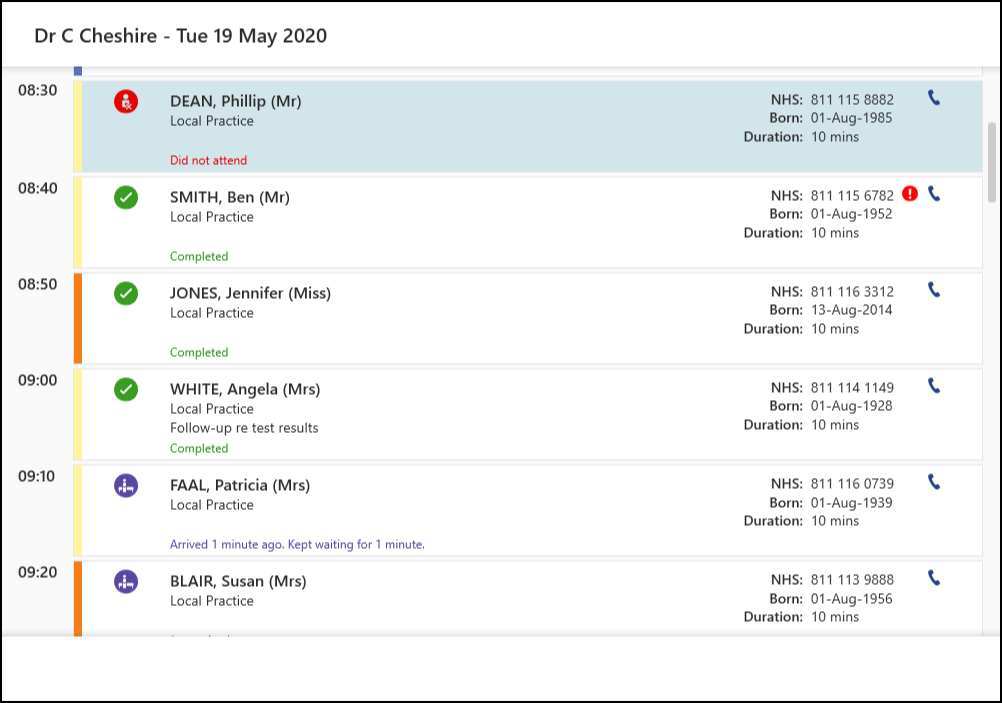
Task: Open patient name WHITE, Angela (Mrs)
Action: click(x=245, y=389)
